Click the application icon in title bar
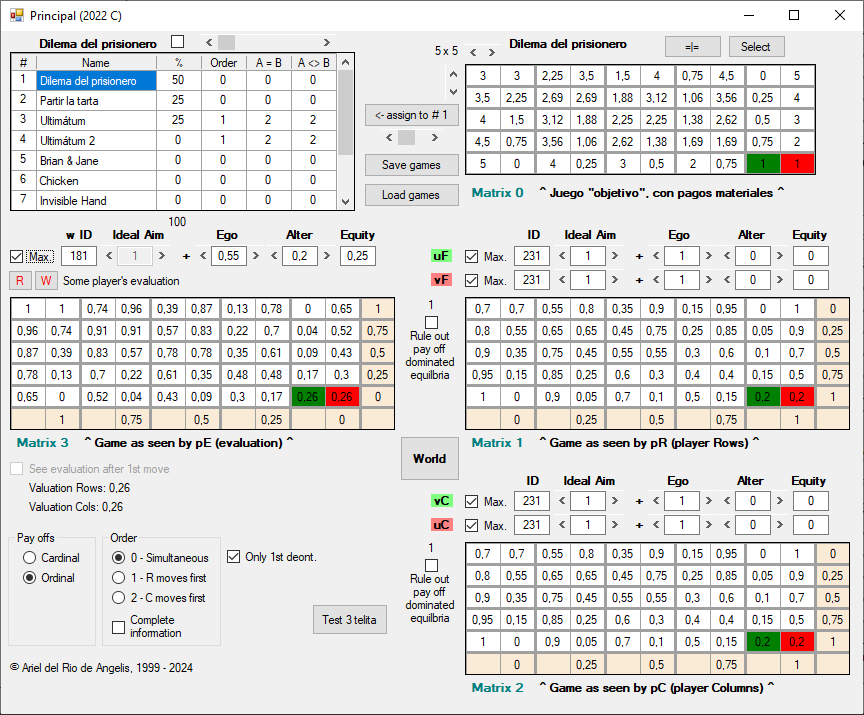The image size is (864, 715). 16,15
